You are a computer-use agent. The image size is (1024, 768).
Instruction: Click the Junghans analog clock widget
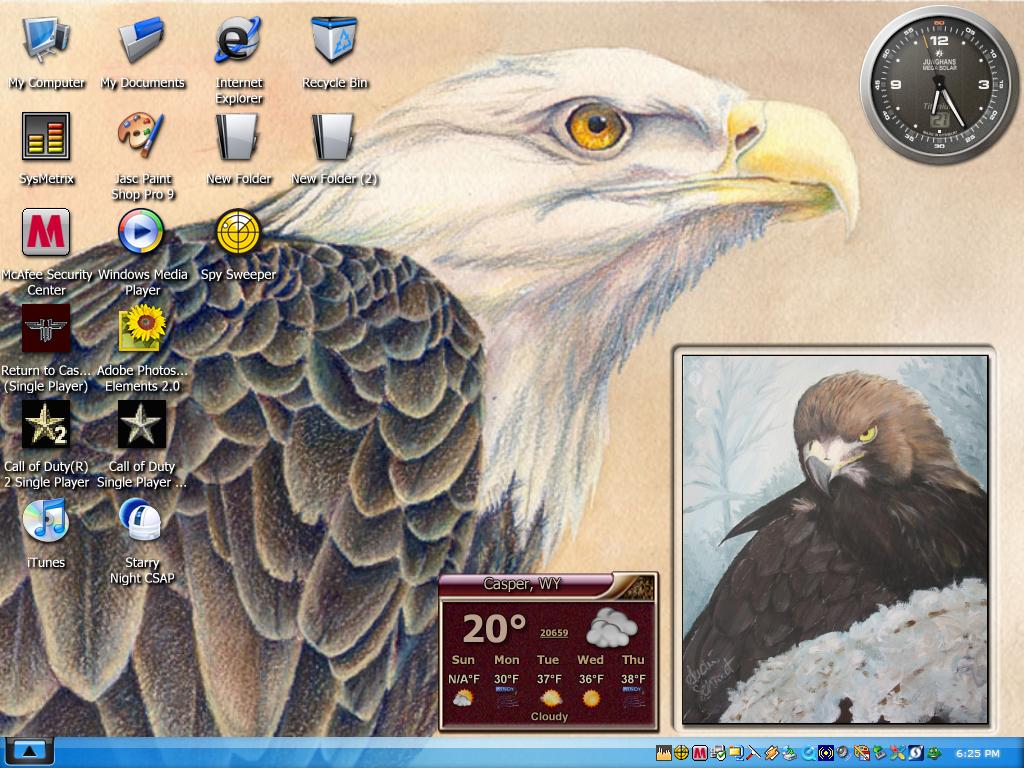click(939, 84)
